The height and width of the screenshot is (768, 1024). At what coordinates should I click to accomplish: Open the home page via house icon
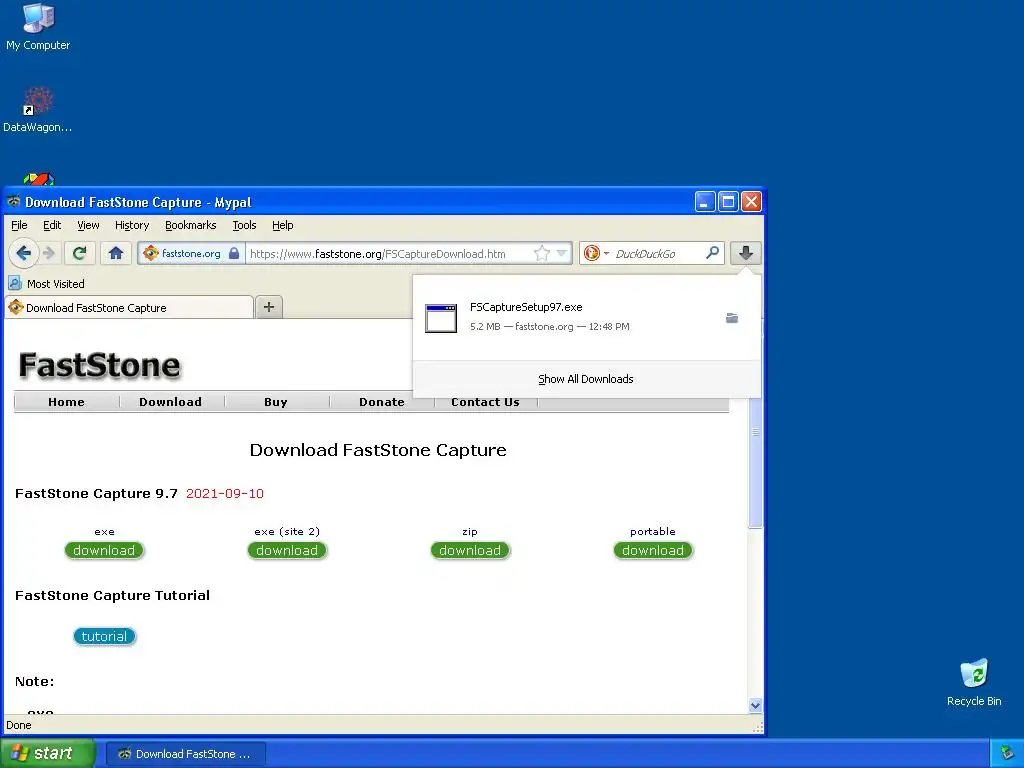116,253
